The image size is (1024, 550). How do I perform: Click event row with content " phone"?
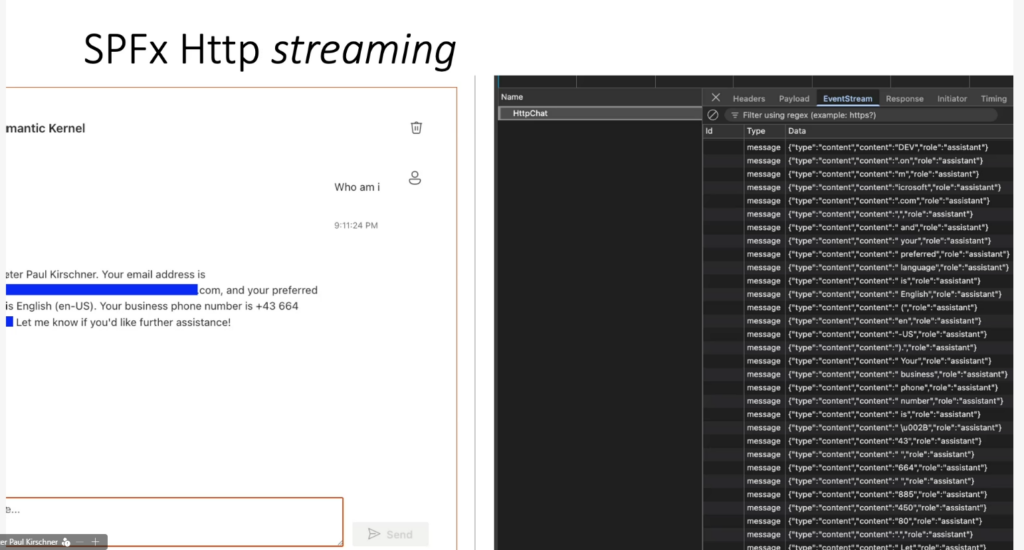click(857, 387)
